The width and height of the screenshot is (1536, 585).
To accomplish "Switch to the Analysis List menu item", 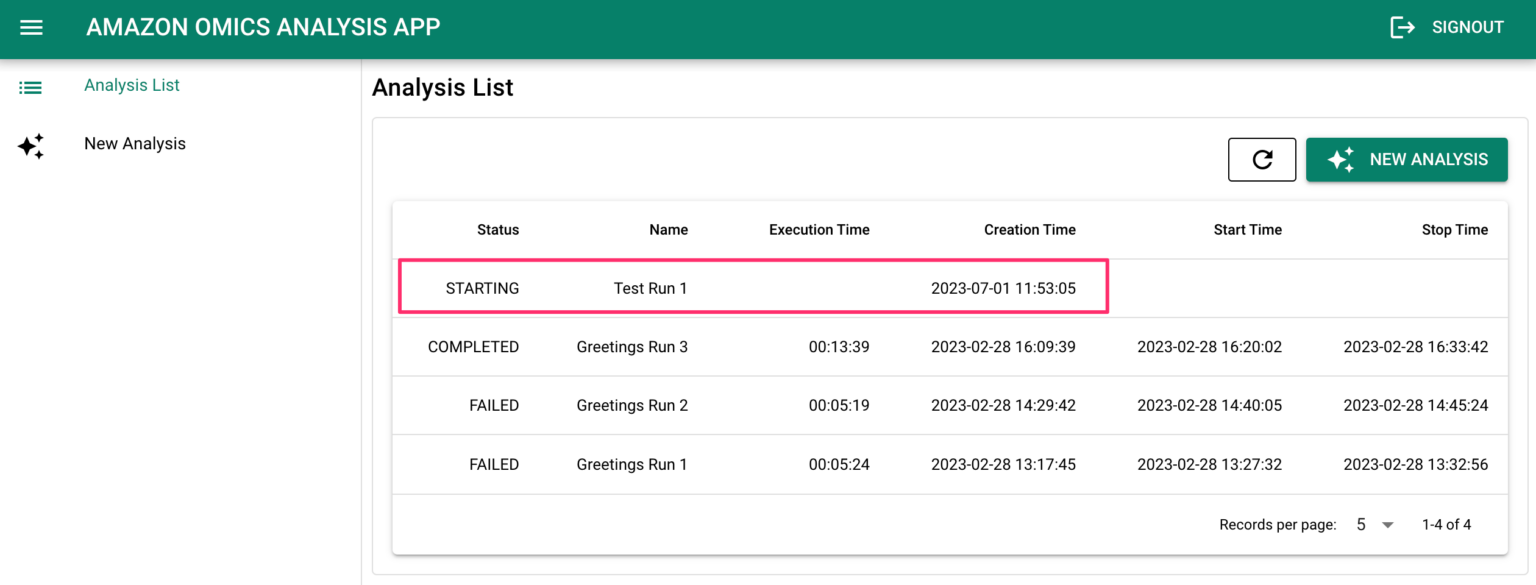I will click(x=131, y=86).
